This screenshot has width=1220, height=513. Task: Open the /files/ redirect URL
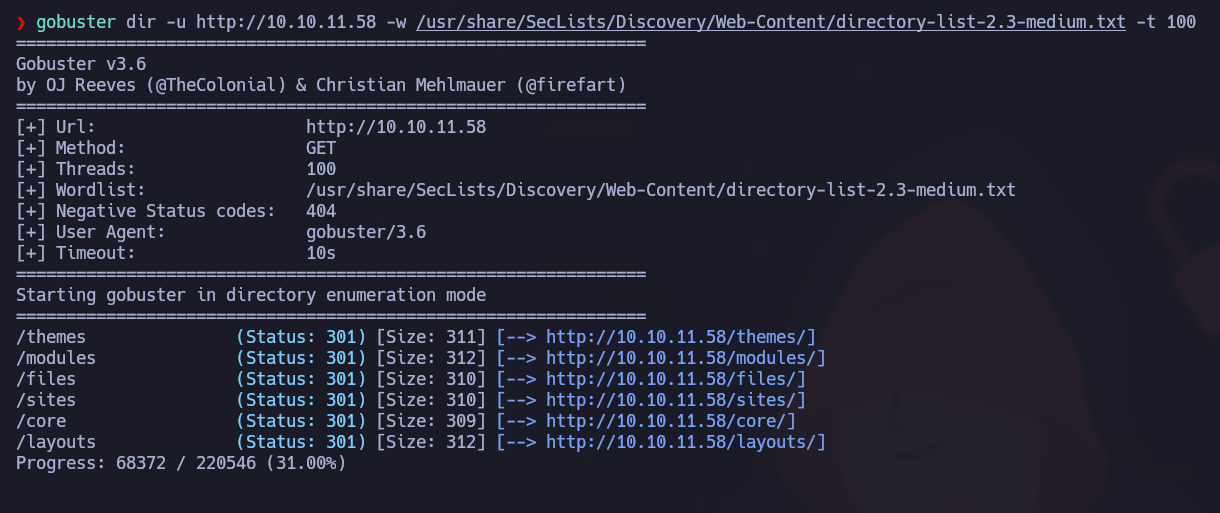click(x=675, y=379)
